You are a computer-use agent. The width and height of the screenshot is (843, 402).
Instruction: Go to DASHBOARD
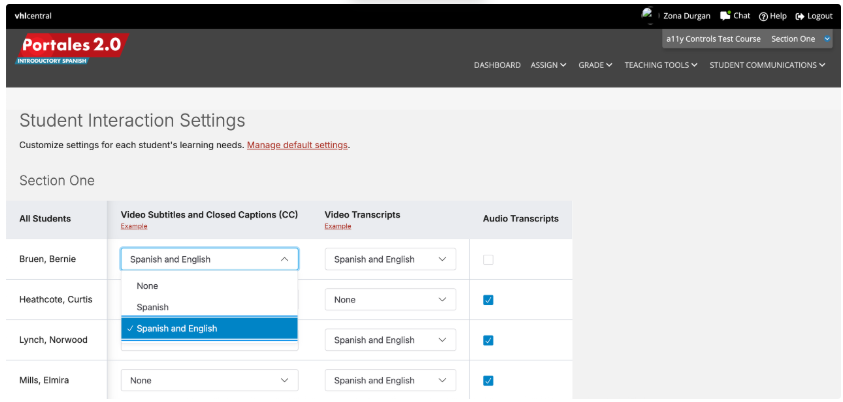[497, 65]
